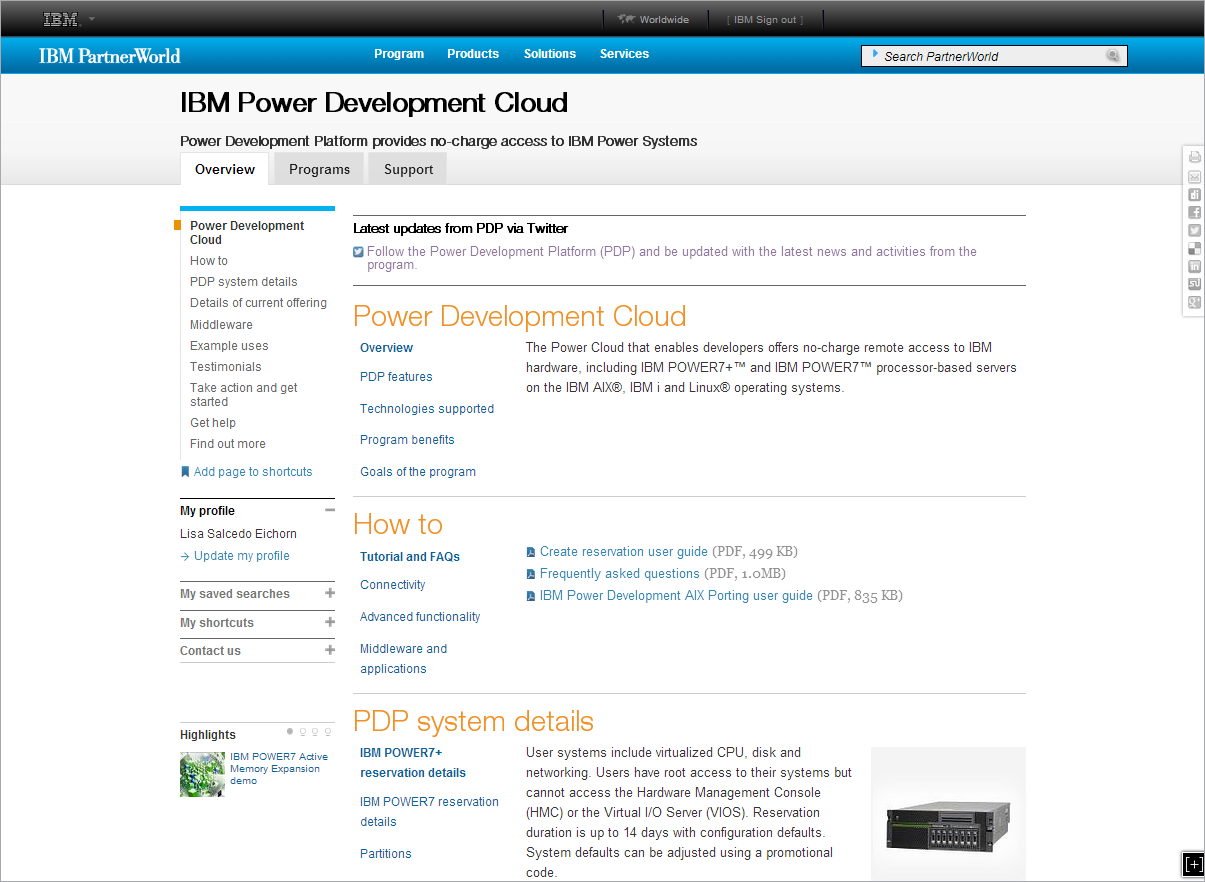The image size is (1205, 882).
Task: Share page on Google Plus
Action: pos(1194,302)
